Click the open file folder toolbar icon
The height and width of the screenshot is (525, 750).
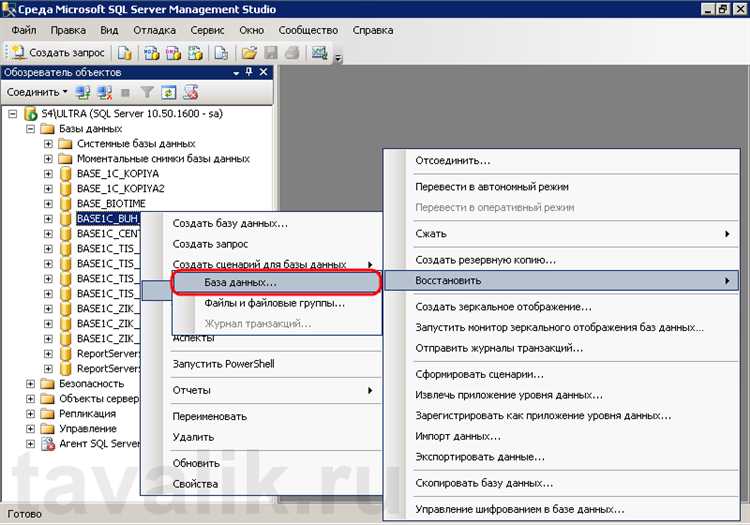(x=248, y=52)
